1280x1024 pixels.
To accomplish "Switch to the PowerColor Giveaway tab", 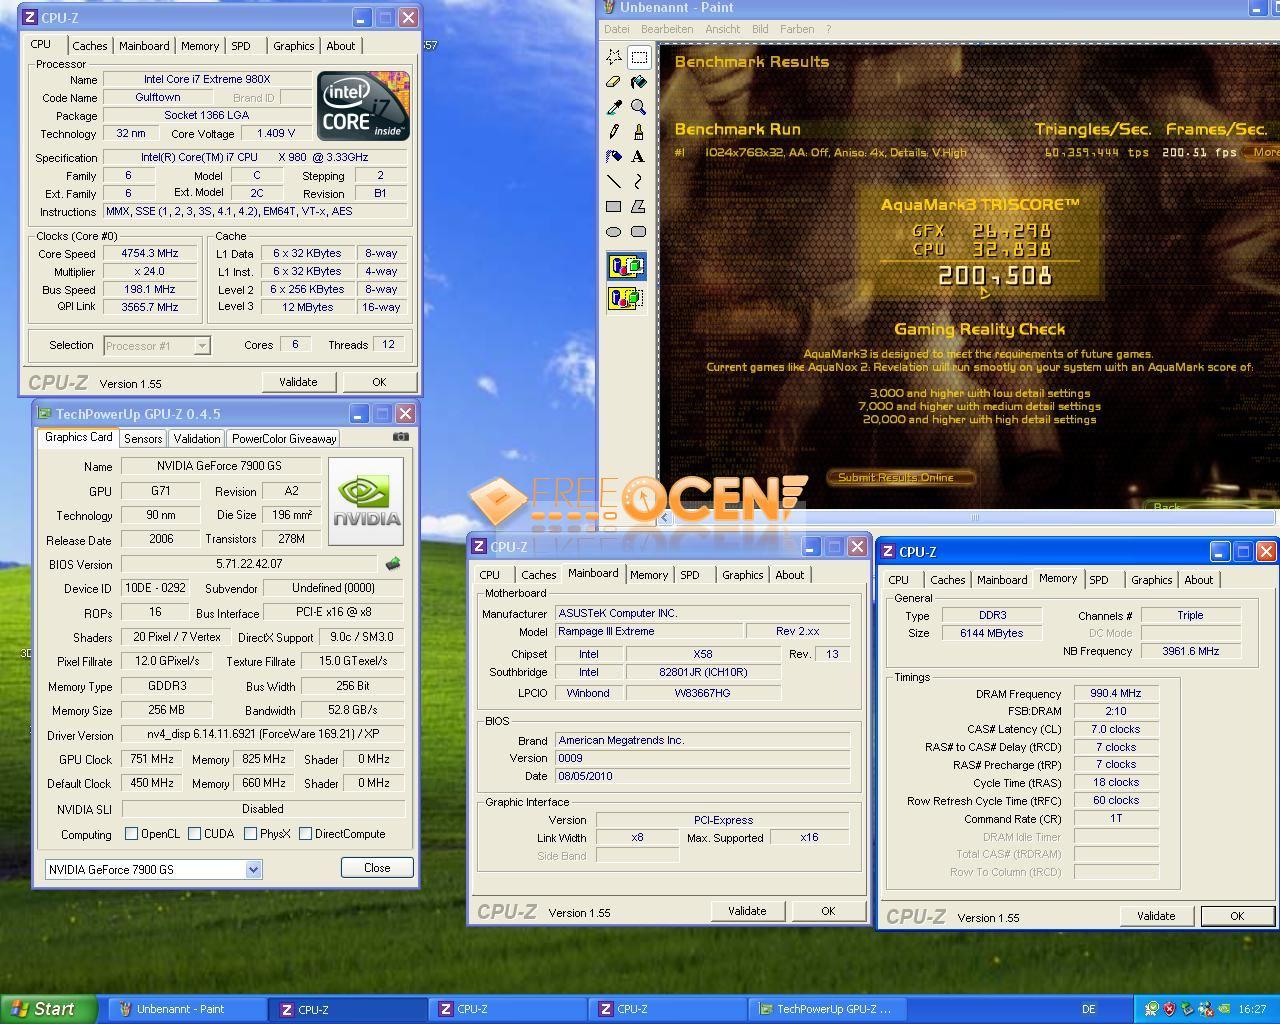I will click(284, 439).
